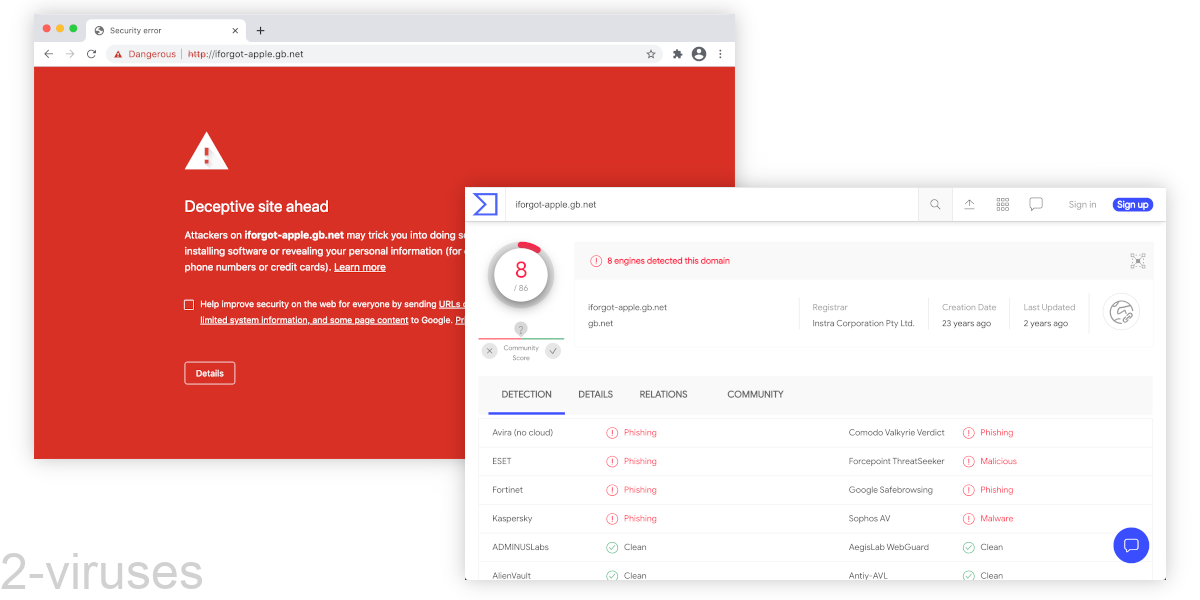Vote malicious with the X community toggle
The width and height of the screenshot is (1200, 600).
coord(489,351)
